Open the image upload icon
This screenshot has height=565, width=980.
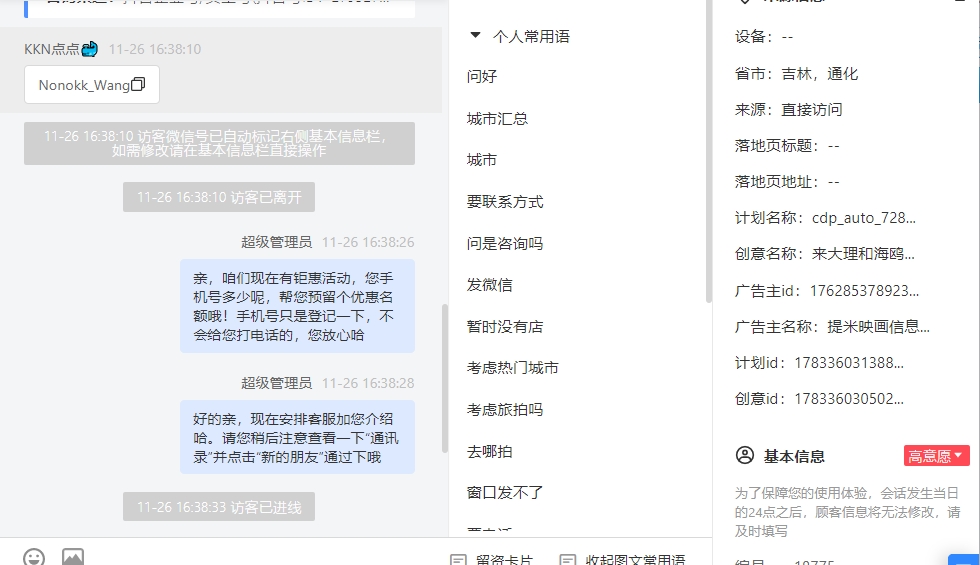pos(72,557)
